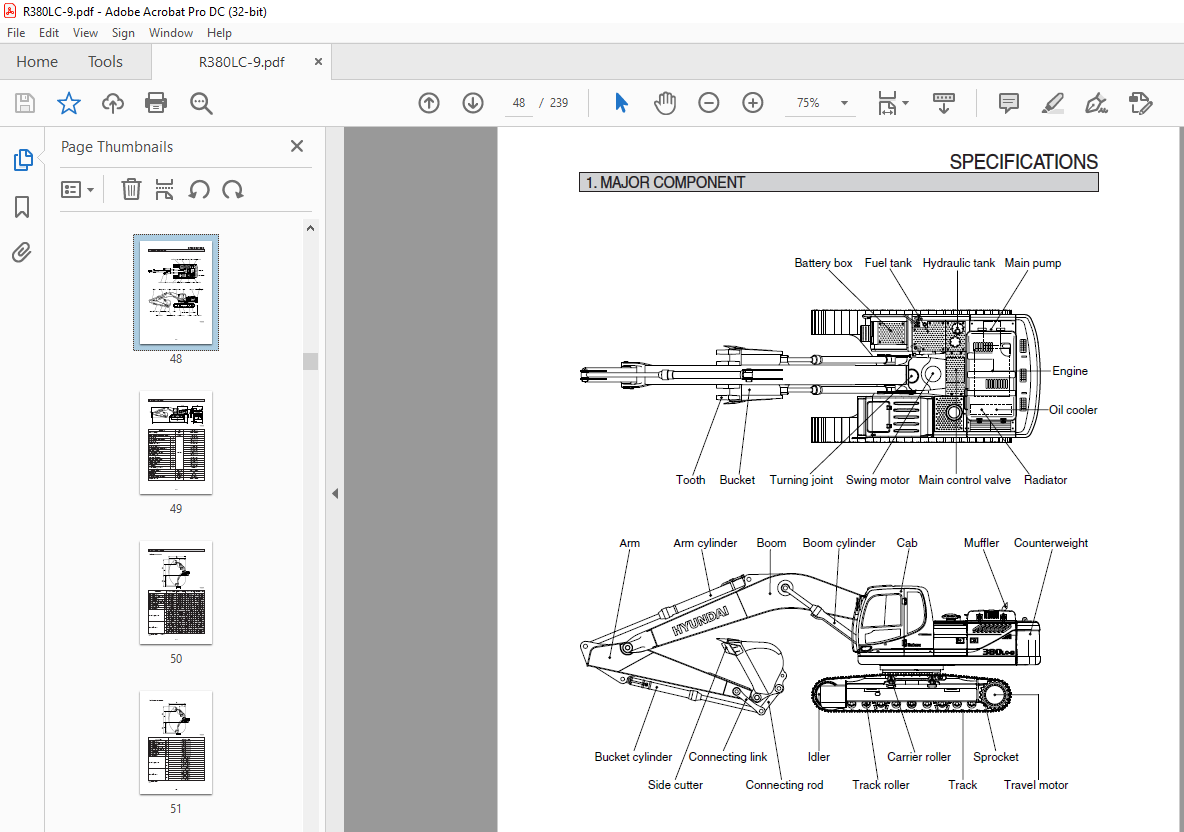Switch to the Tools tab

tap(105, 62)
